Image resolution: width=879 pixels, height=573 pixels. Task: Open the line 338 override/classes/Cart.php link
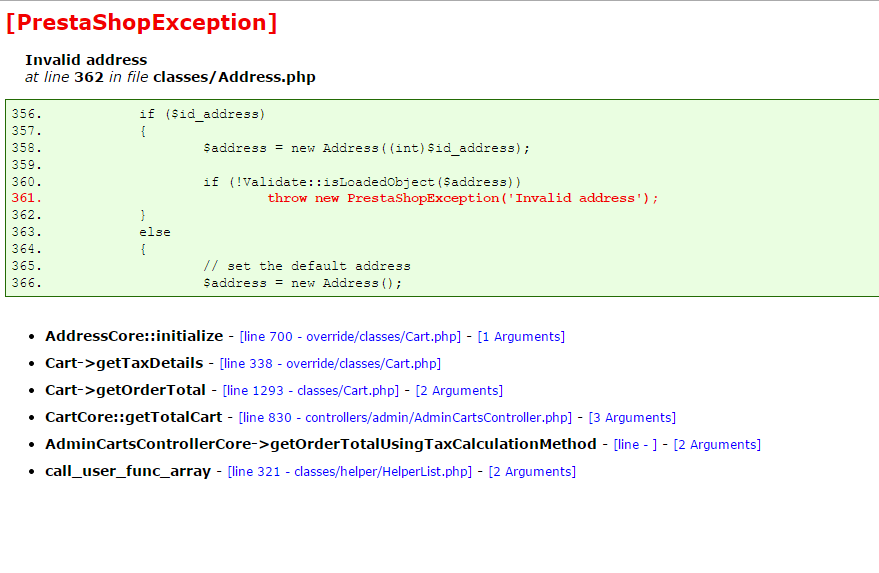[330, 363]
